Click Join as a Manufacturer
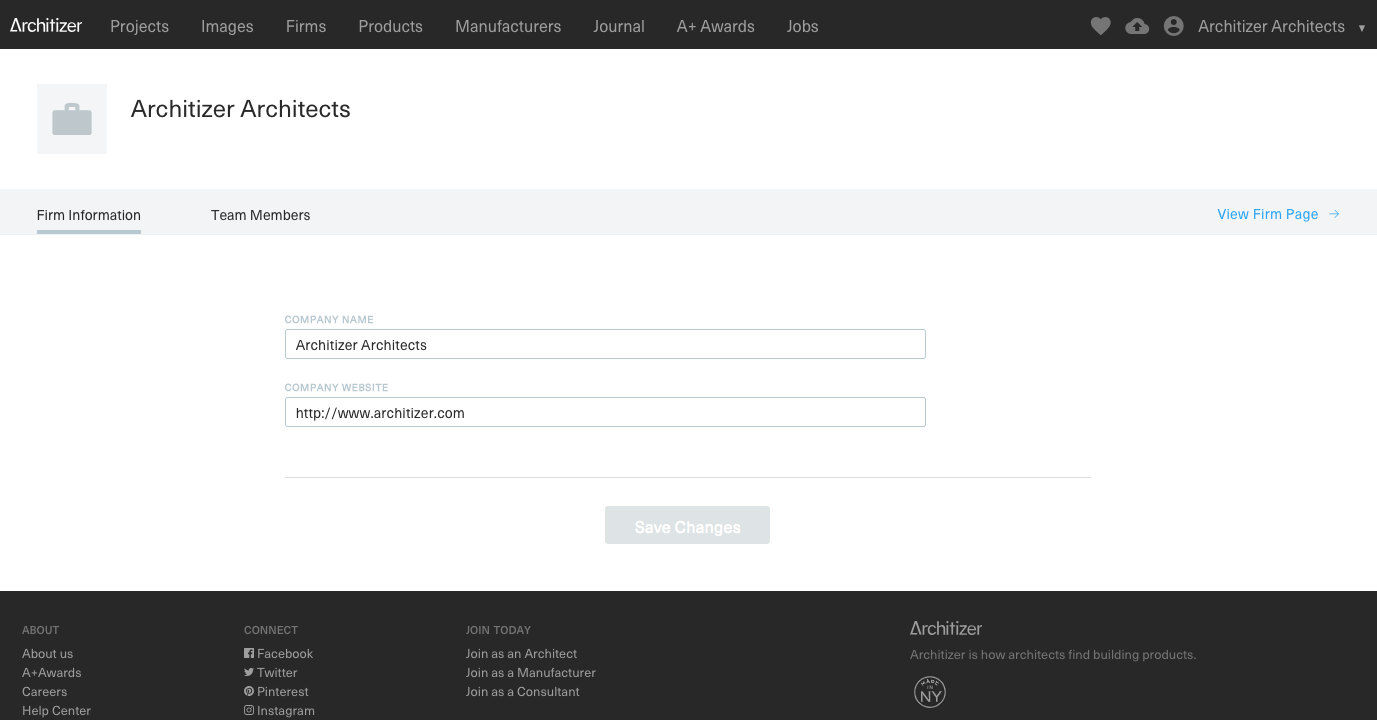 (x=531, y=672)
